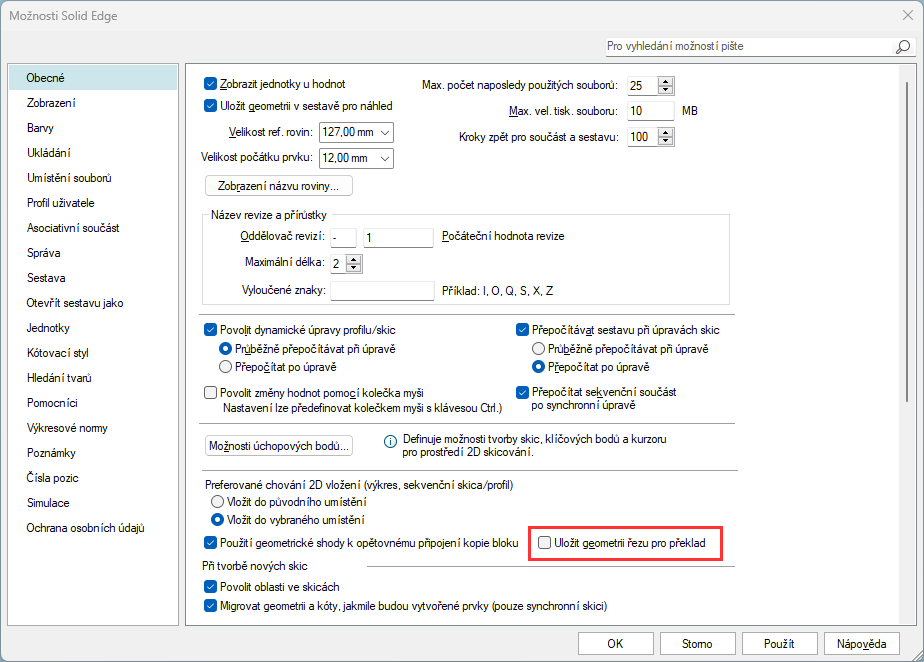924x662 pixels.
Task: Open Možnosti úchopových bodů button
Action: [x=279, y=446]
